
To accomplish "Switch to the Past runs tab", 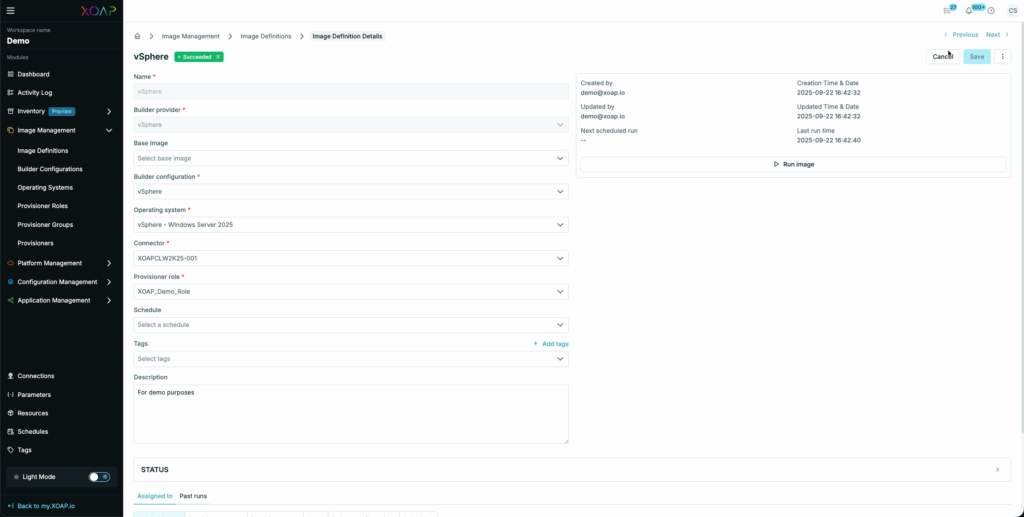I will pos(193,496).
